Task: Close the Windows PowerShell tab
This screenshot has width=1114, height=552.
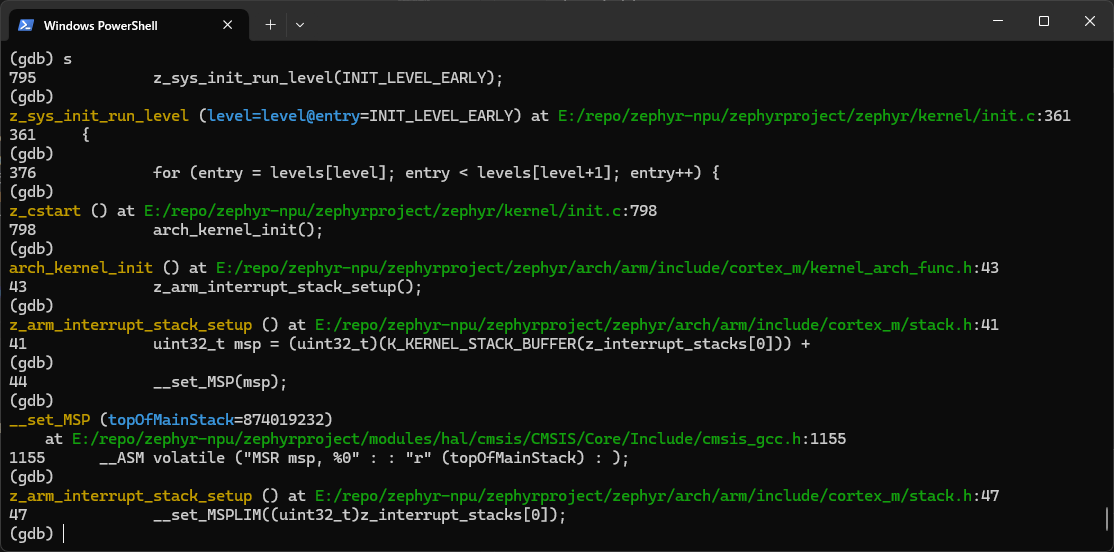Action: 227,25
